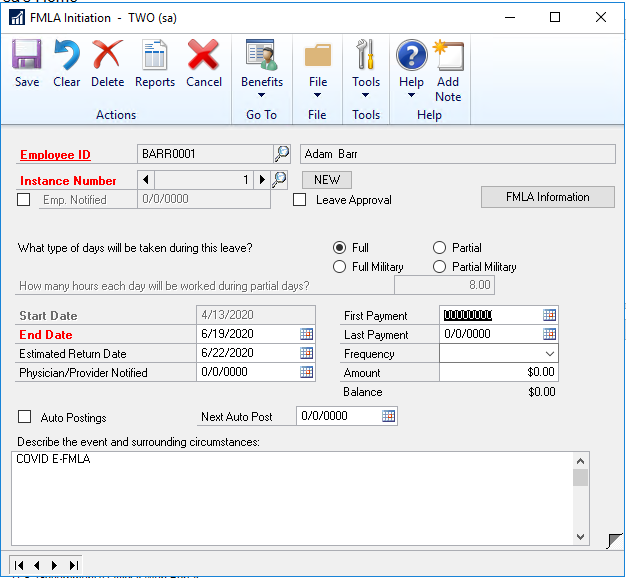Click the event description text area
The image size is (626, 578).
pos(292,498)
